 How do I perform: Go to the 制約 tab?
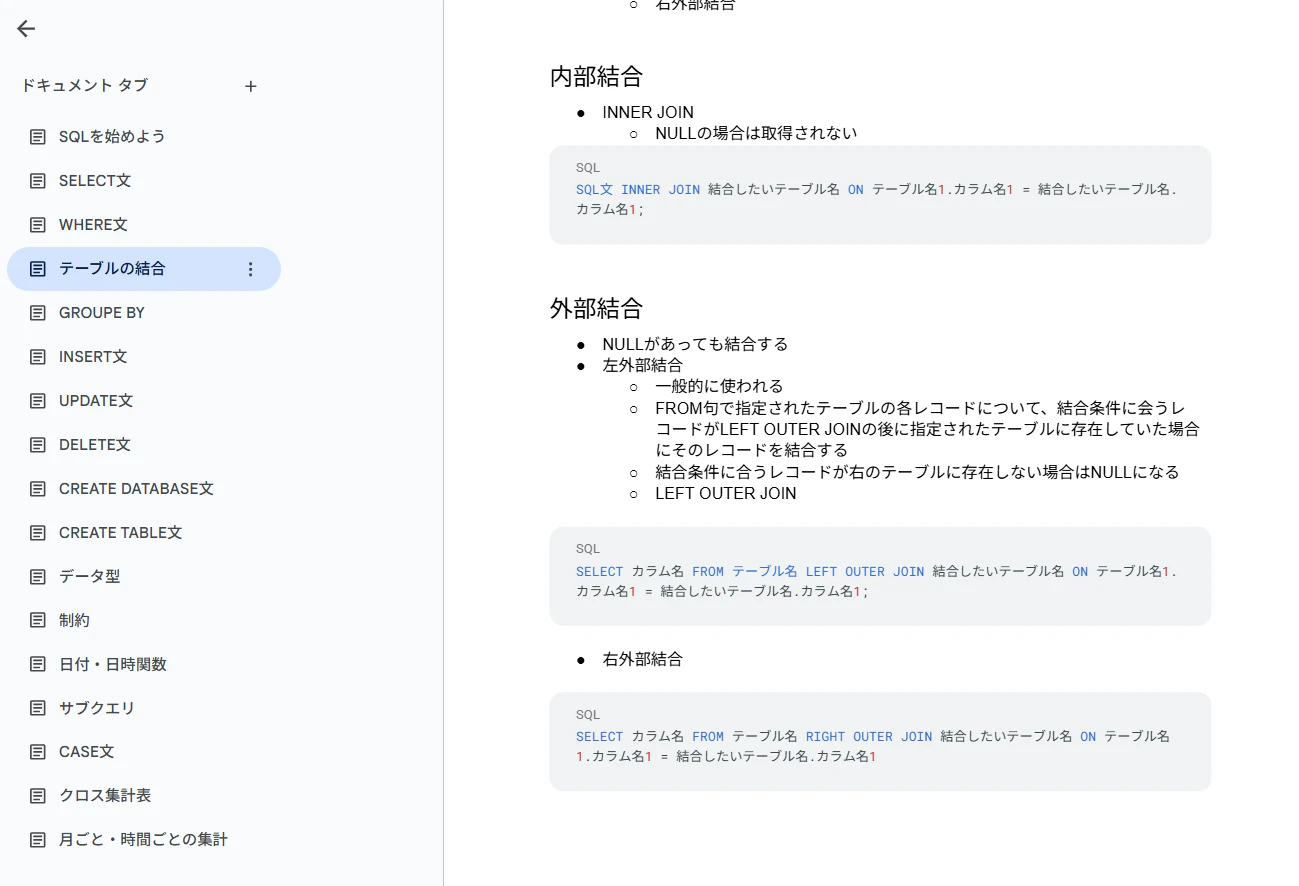[x=144, y=621]
